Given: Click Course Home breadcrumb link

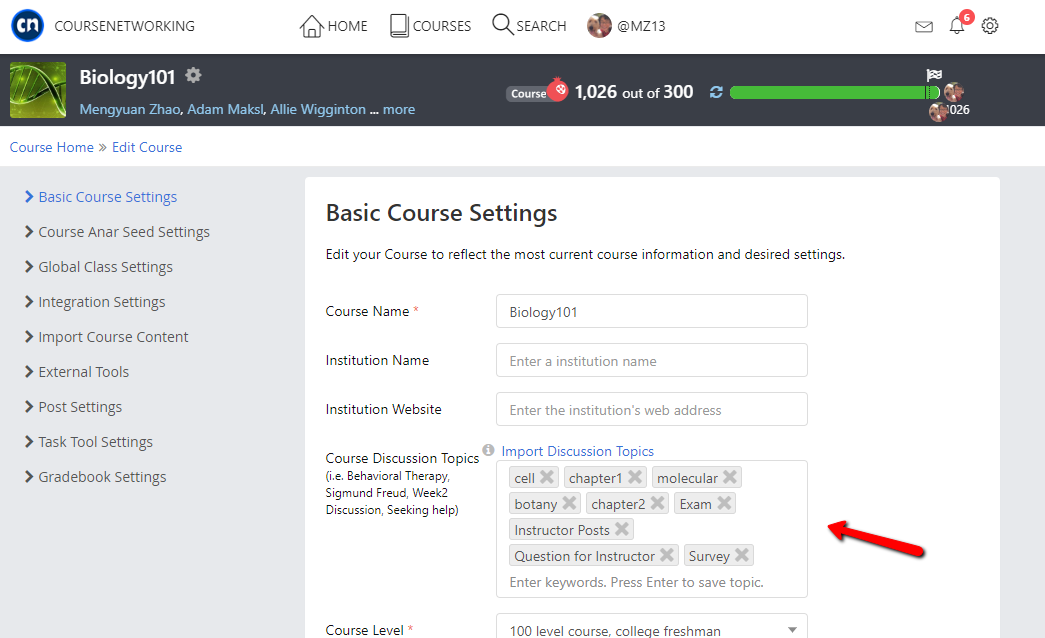Looking at the screenshot, I should (x=51, y=147).
